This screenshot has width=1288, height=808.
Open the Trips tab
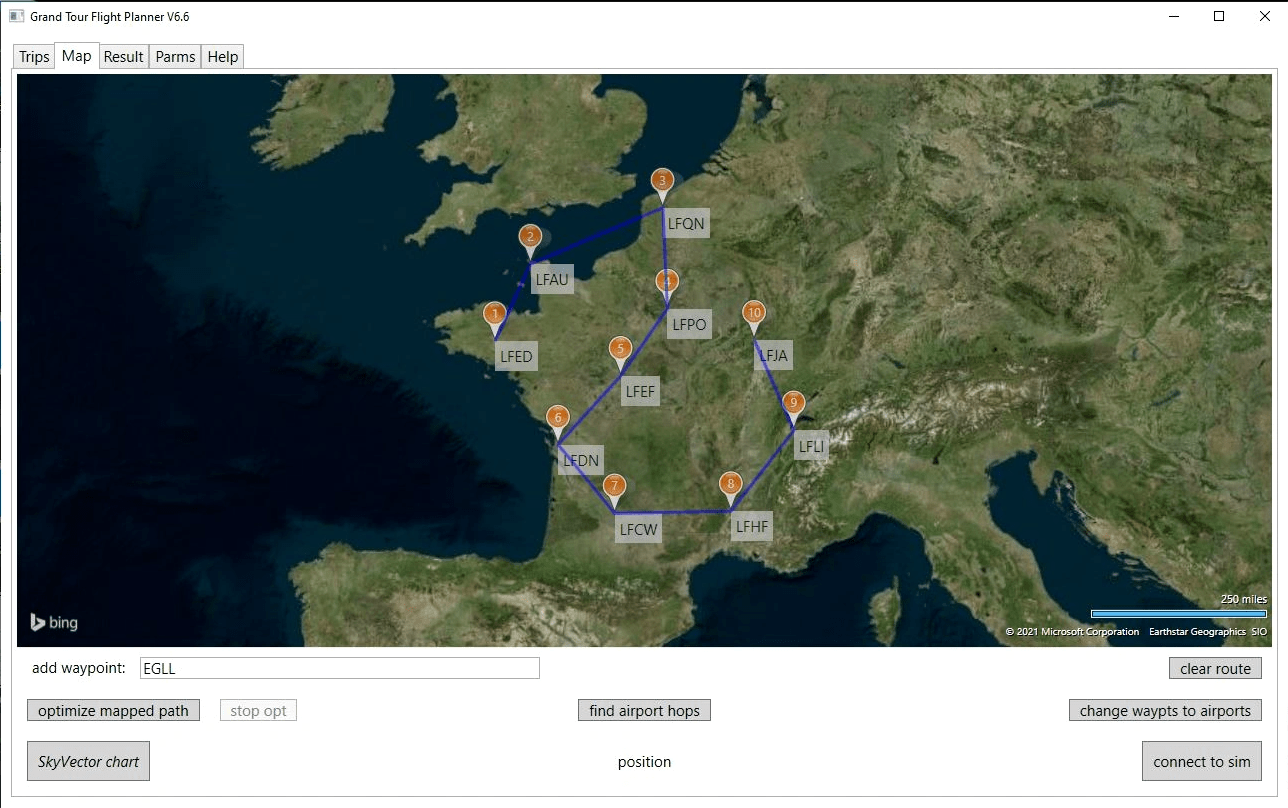tap(34, 57)
